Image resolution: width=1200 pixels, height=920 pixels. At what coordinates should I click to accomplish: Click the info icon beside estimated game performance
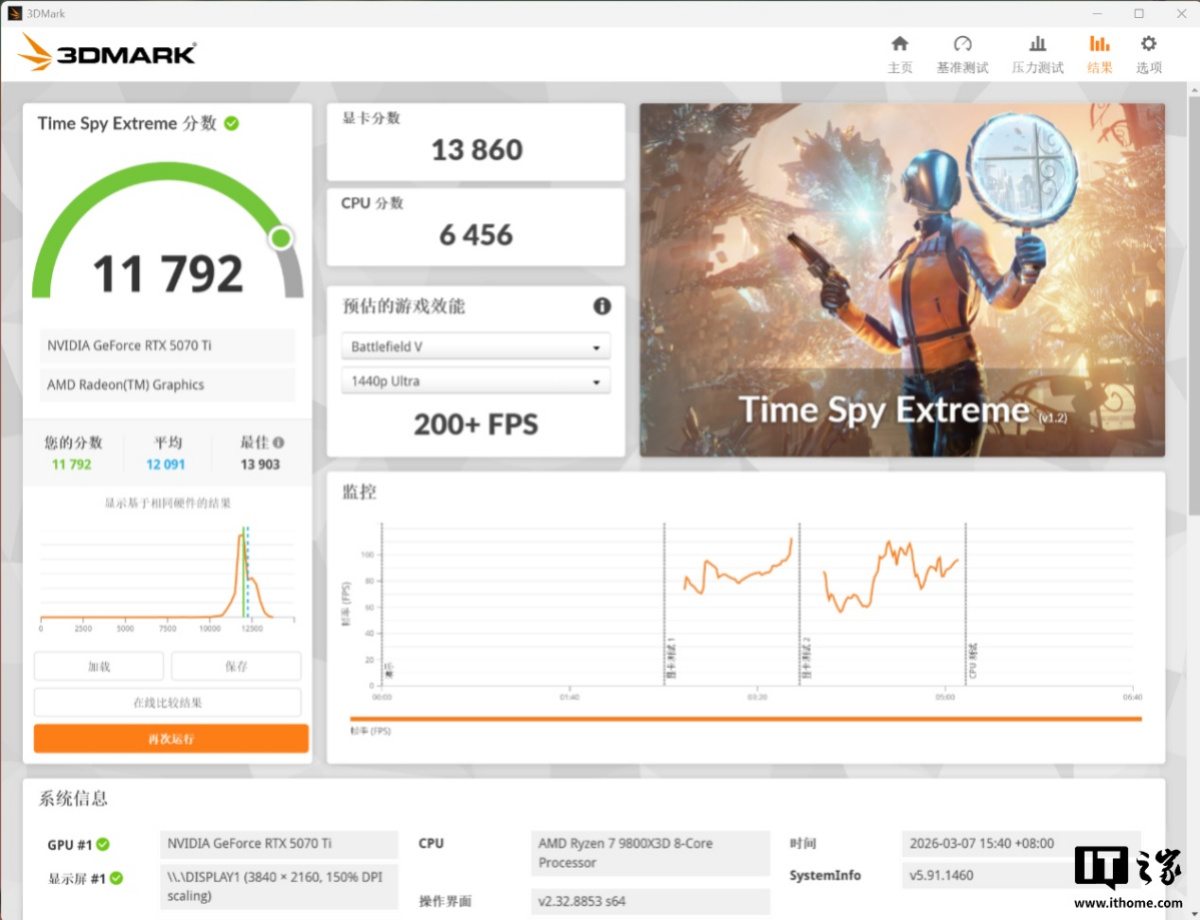[x=602, y=306]
